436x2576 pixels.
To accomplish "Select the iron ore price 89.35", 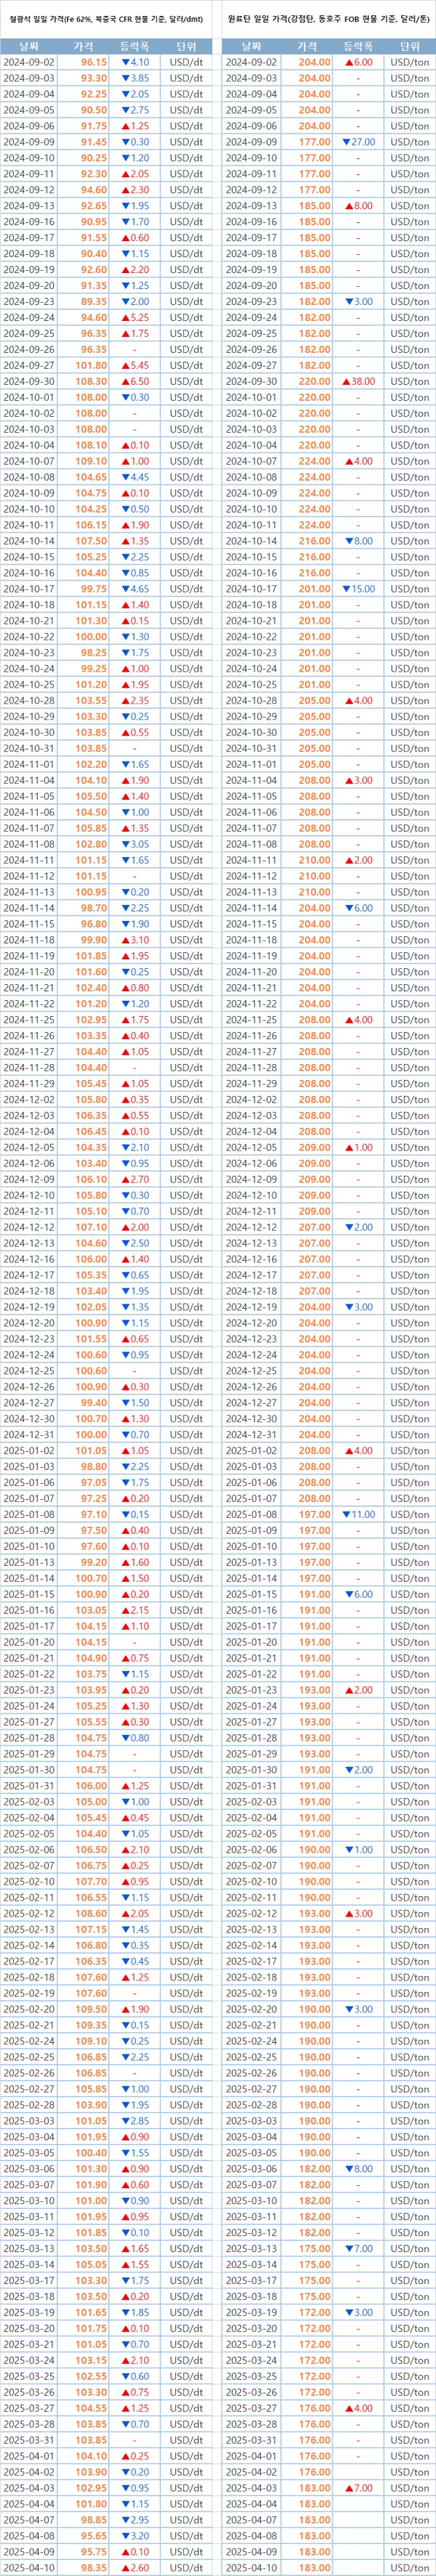I will click(94, 301).
